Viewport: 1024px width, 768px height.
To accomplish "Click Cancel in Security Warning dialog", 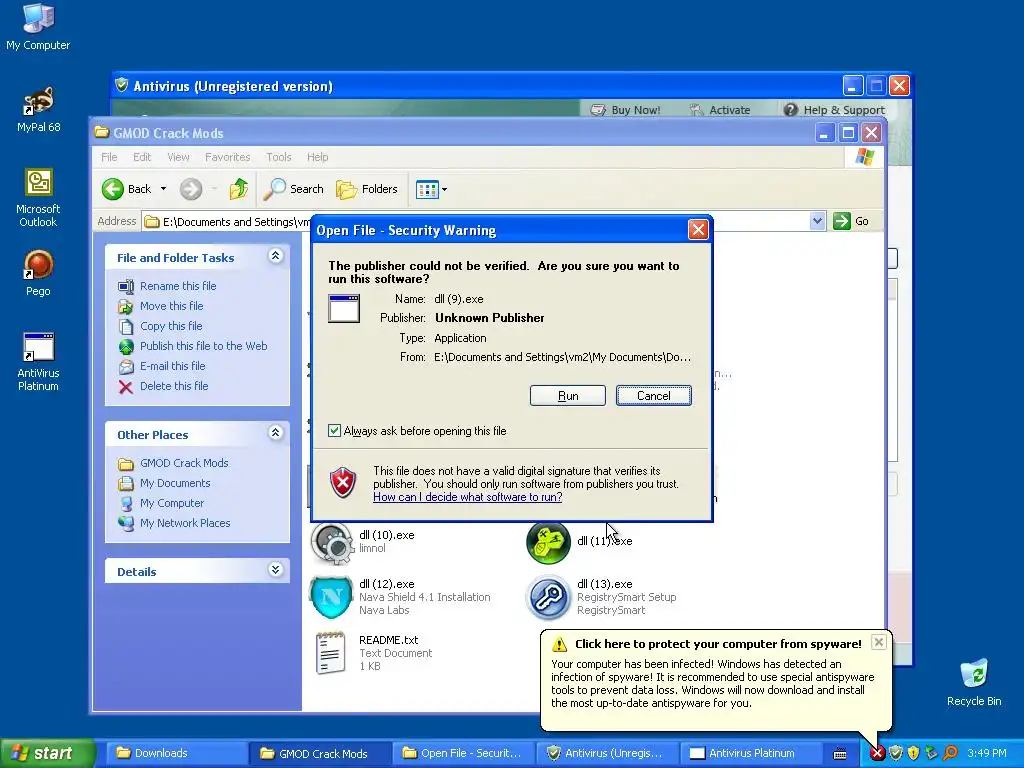I will coord(654,396).
